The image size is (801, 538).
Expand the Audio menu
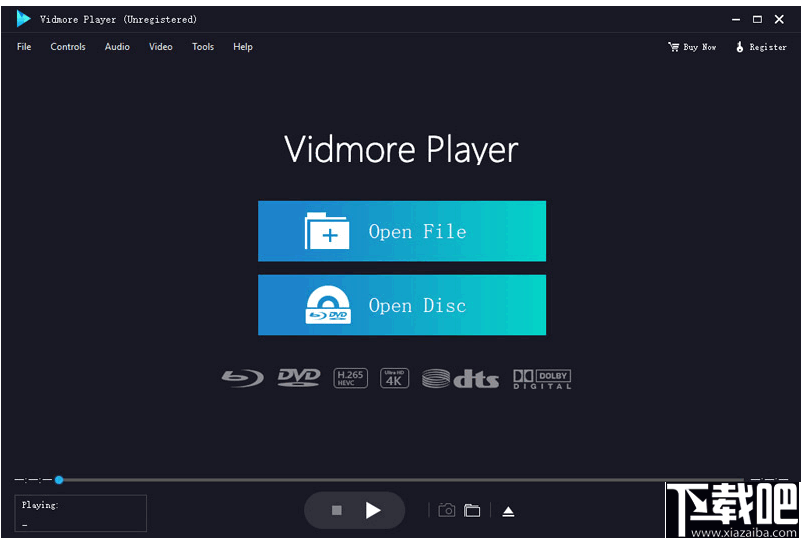tap(117, 47)
